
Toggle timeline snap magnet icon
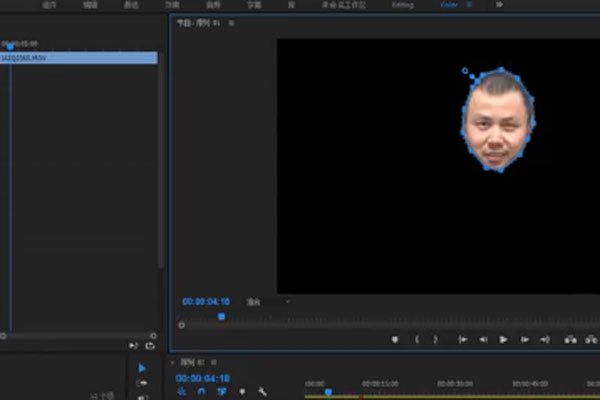click(x=201, y=392)
